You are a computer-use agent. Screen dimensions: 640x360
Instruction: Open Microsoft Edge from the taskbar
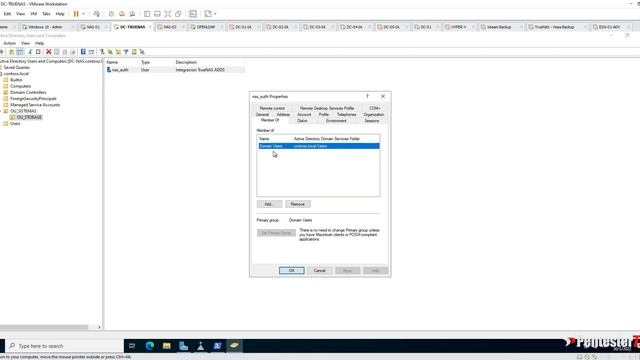tap(150, 346)
